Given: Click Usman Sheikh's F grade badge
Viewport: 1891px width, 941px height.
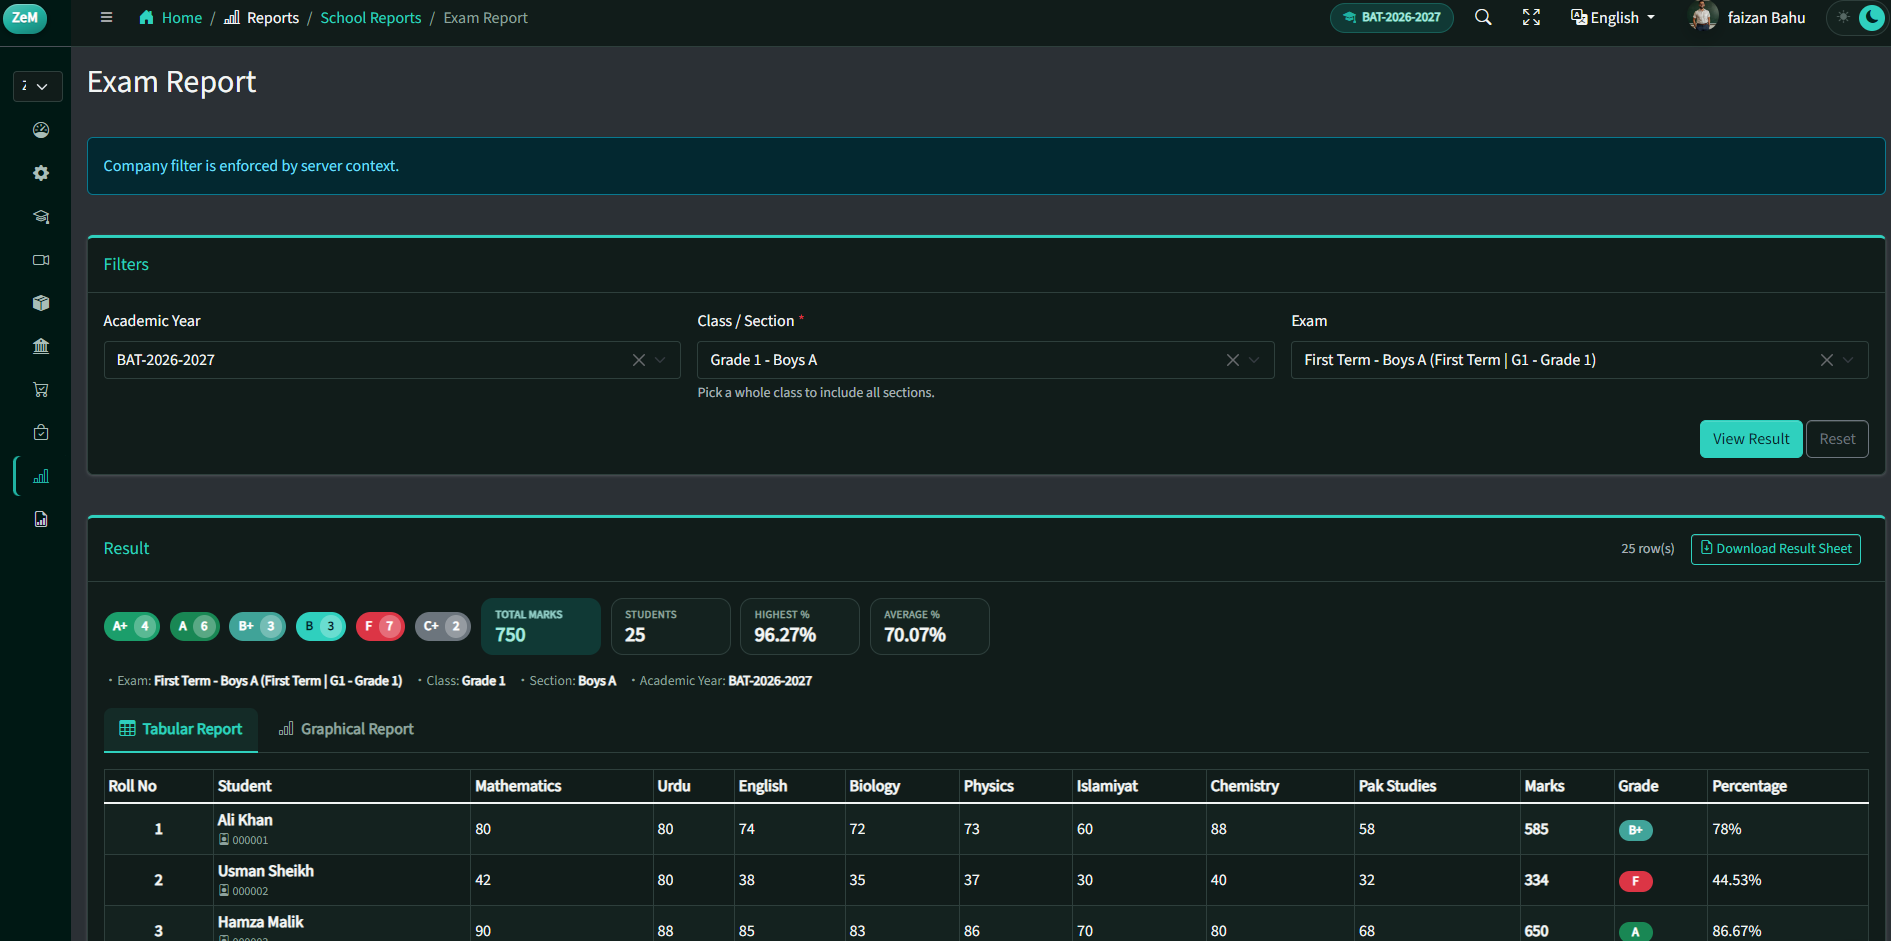Looking at the screenshot, I should click(1635, 881).
